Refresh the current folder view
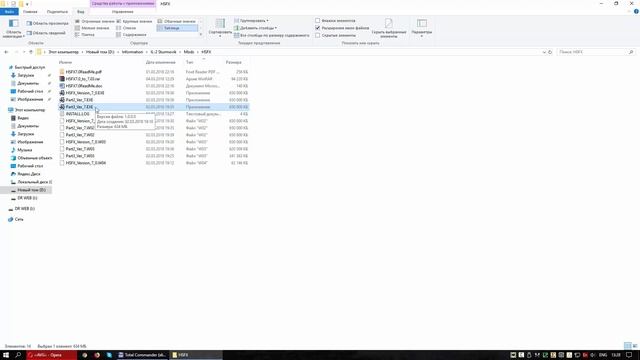The width and height of the screenshot is (640, 360). tap(550, 52)
